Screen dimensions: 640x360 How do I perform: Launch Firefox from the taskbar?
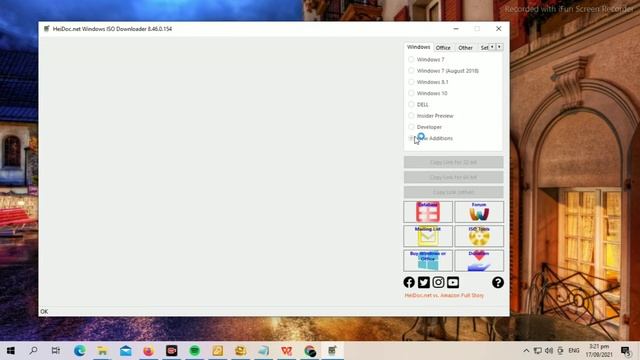[149, 351]
